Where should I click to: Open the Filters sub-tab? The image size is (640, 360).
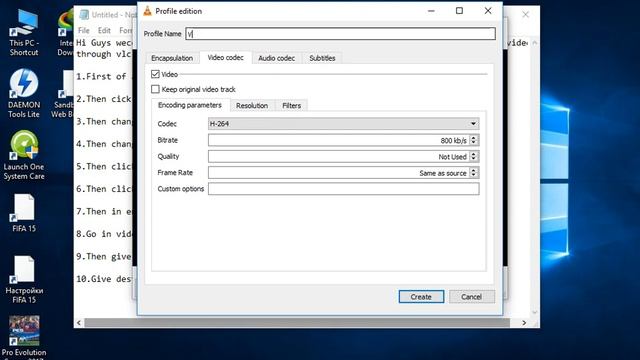[291, 105]
